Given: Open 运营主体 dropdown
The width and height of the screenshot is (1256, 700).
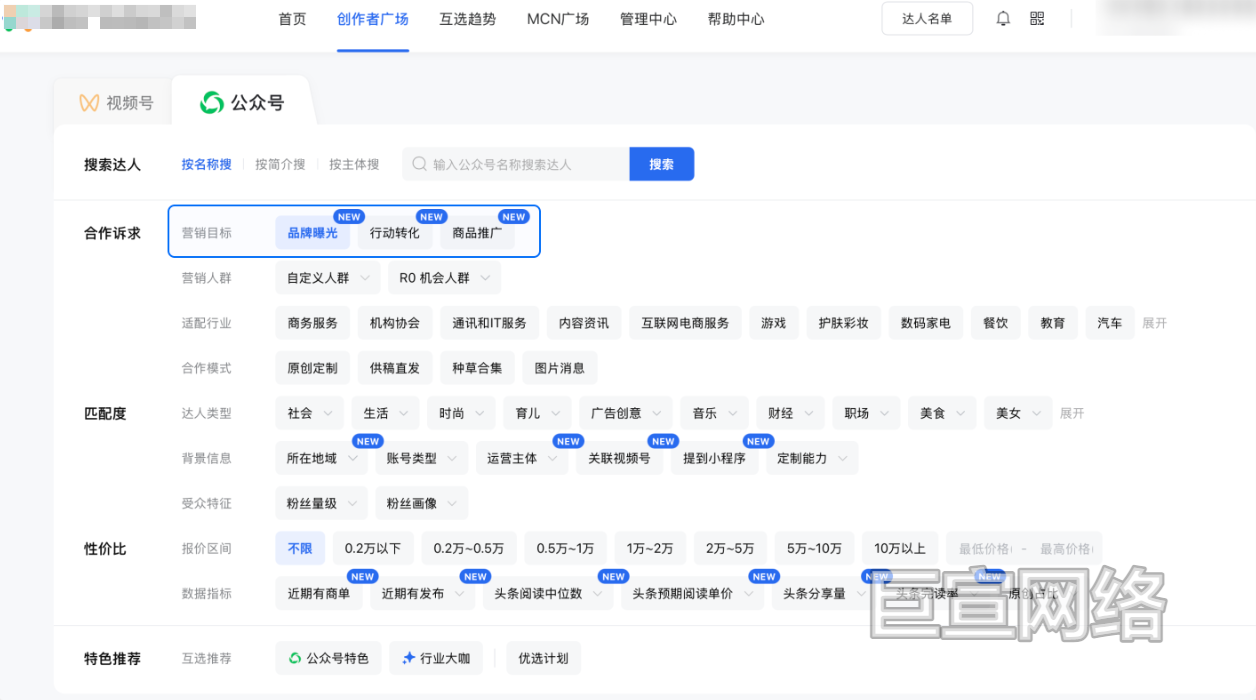Looking at the screenshot, I should click(522, 458).
